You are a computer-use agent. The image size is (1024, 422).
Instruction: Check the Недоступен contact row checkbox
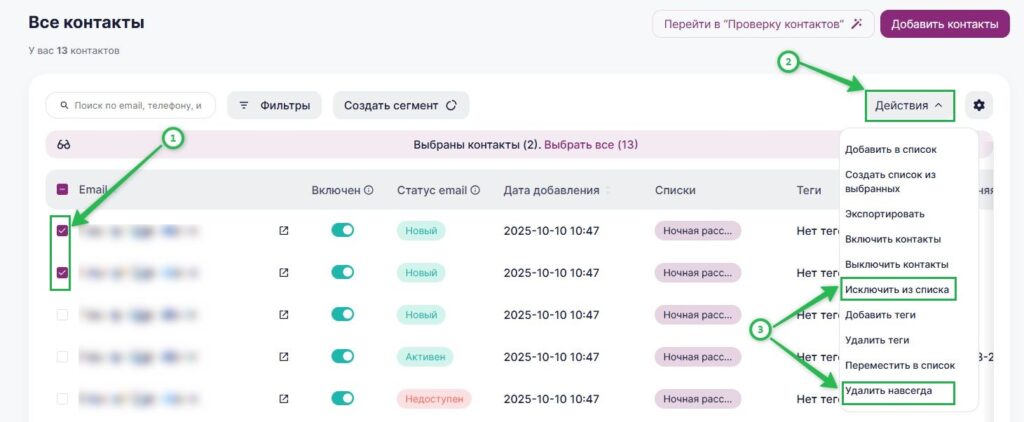[62, 398]
